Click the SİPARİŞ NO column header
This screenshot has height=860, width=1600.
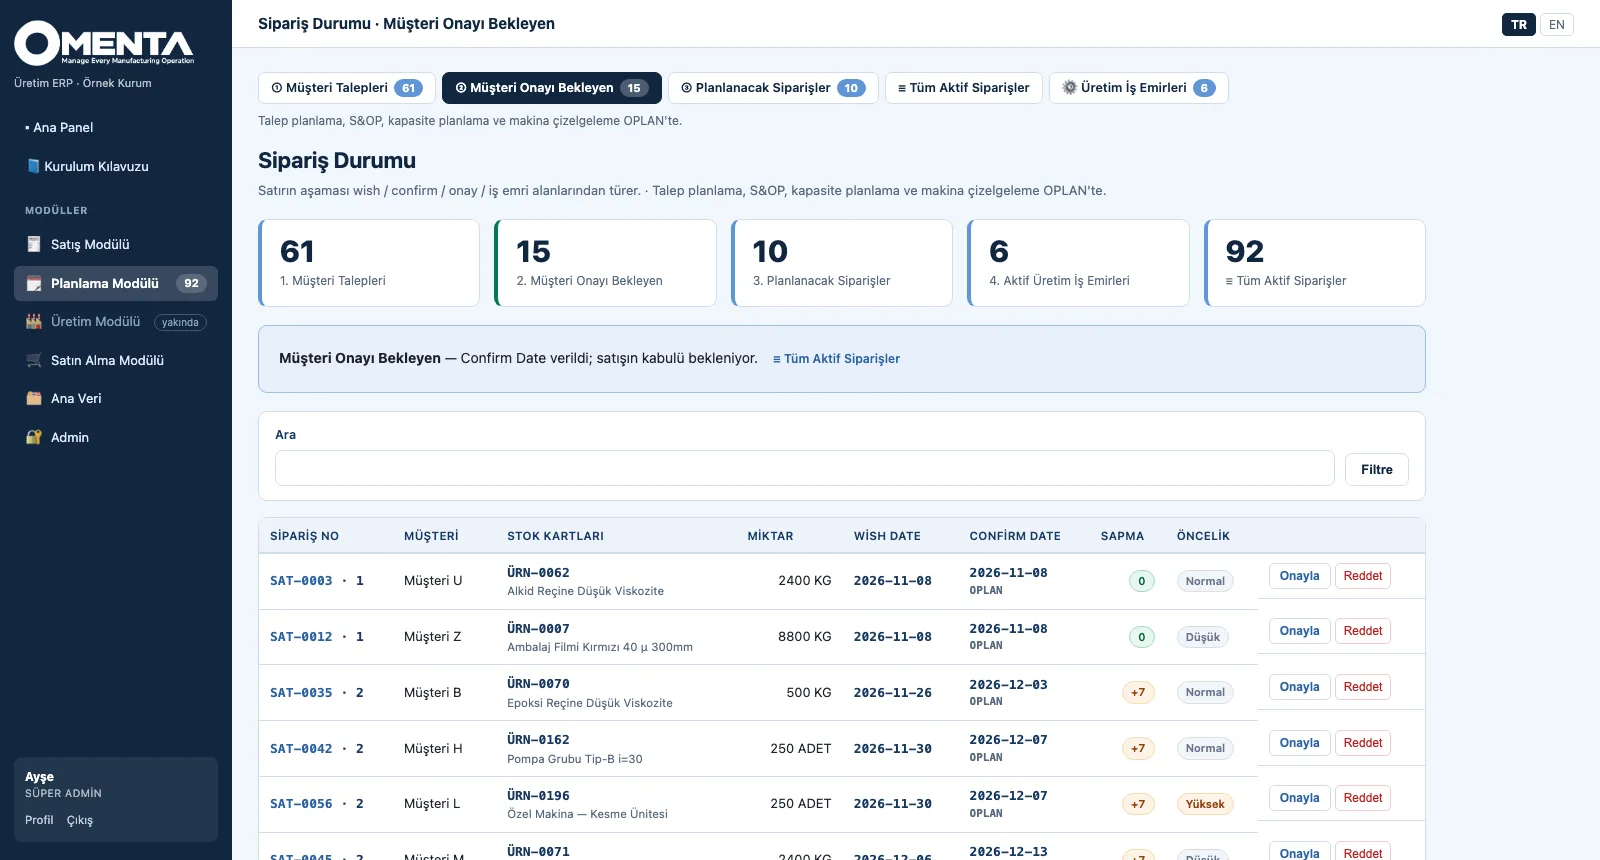coord(305,536)
